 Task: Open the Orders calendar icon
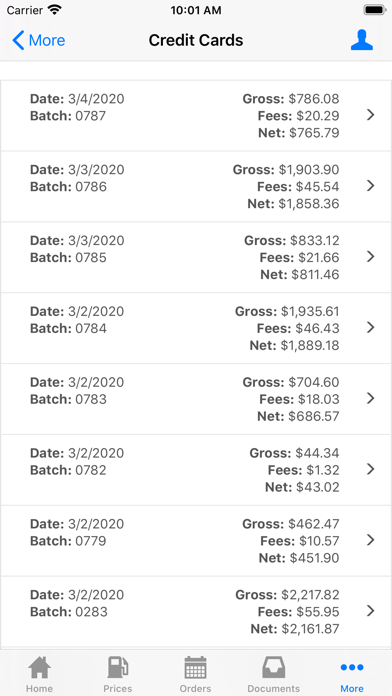tap(195, 667)
